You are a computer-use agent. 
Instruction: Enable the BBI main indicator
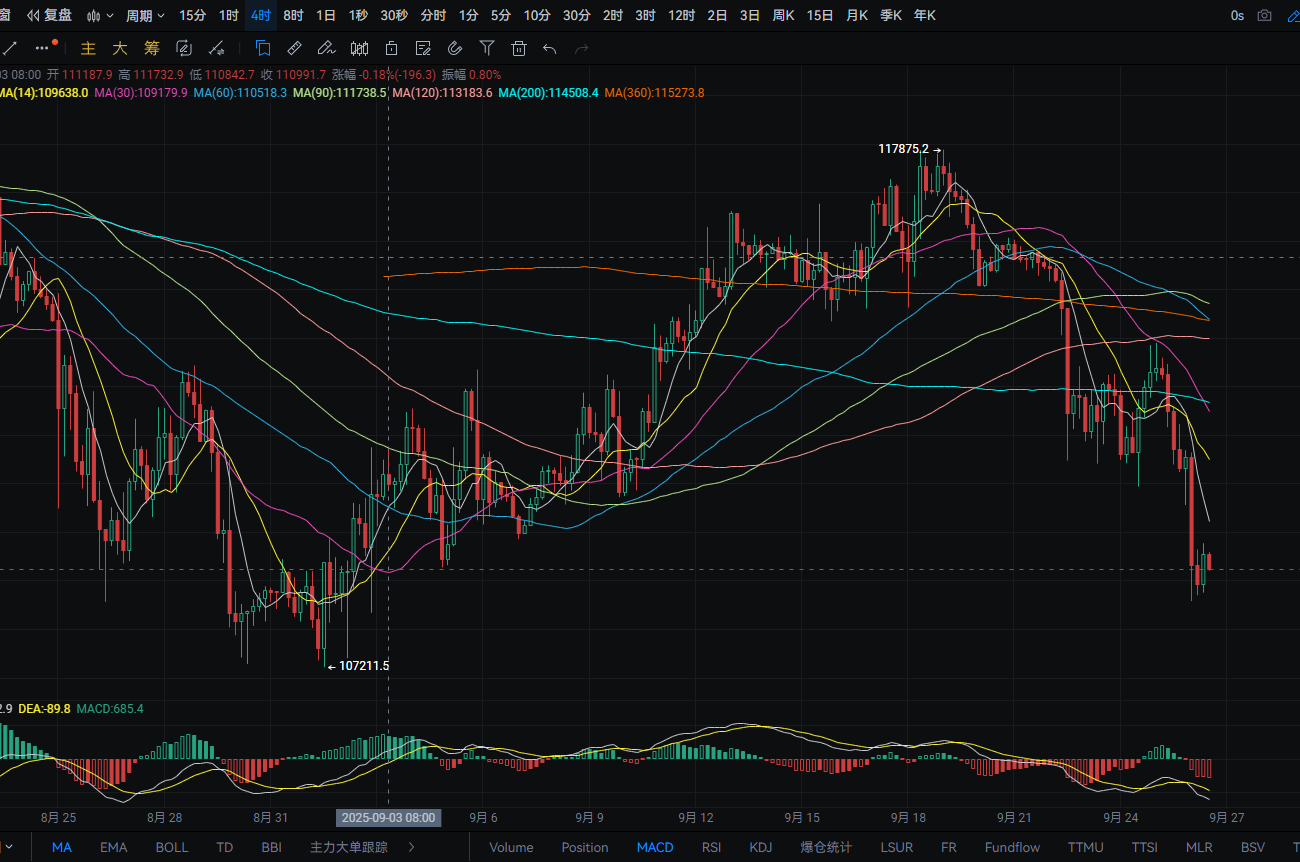[x=271, y=847]
